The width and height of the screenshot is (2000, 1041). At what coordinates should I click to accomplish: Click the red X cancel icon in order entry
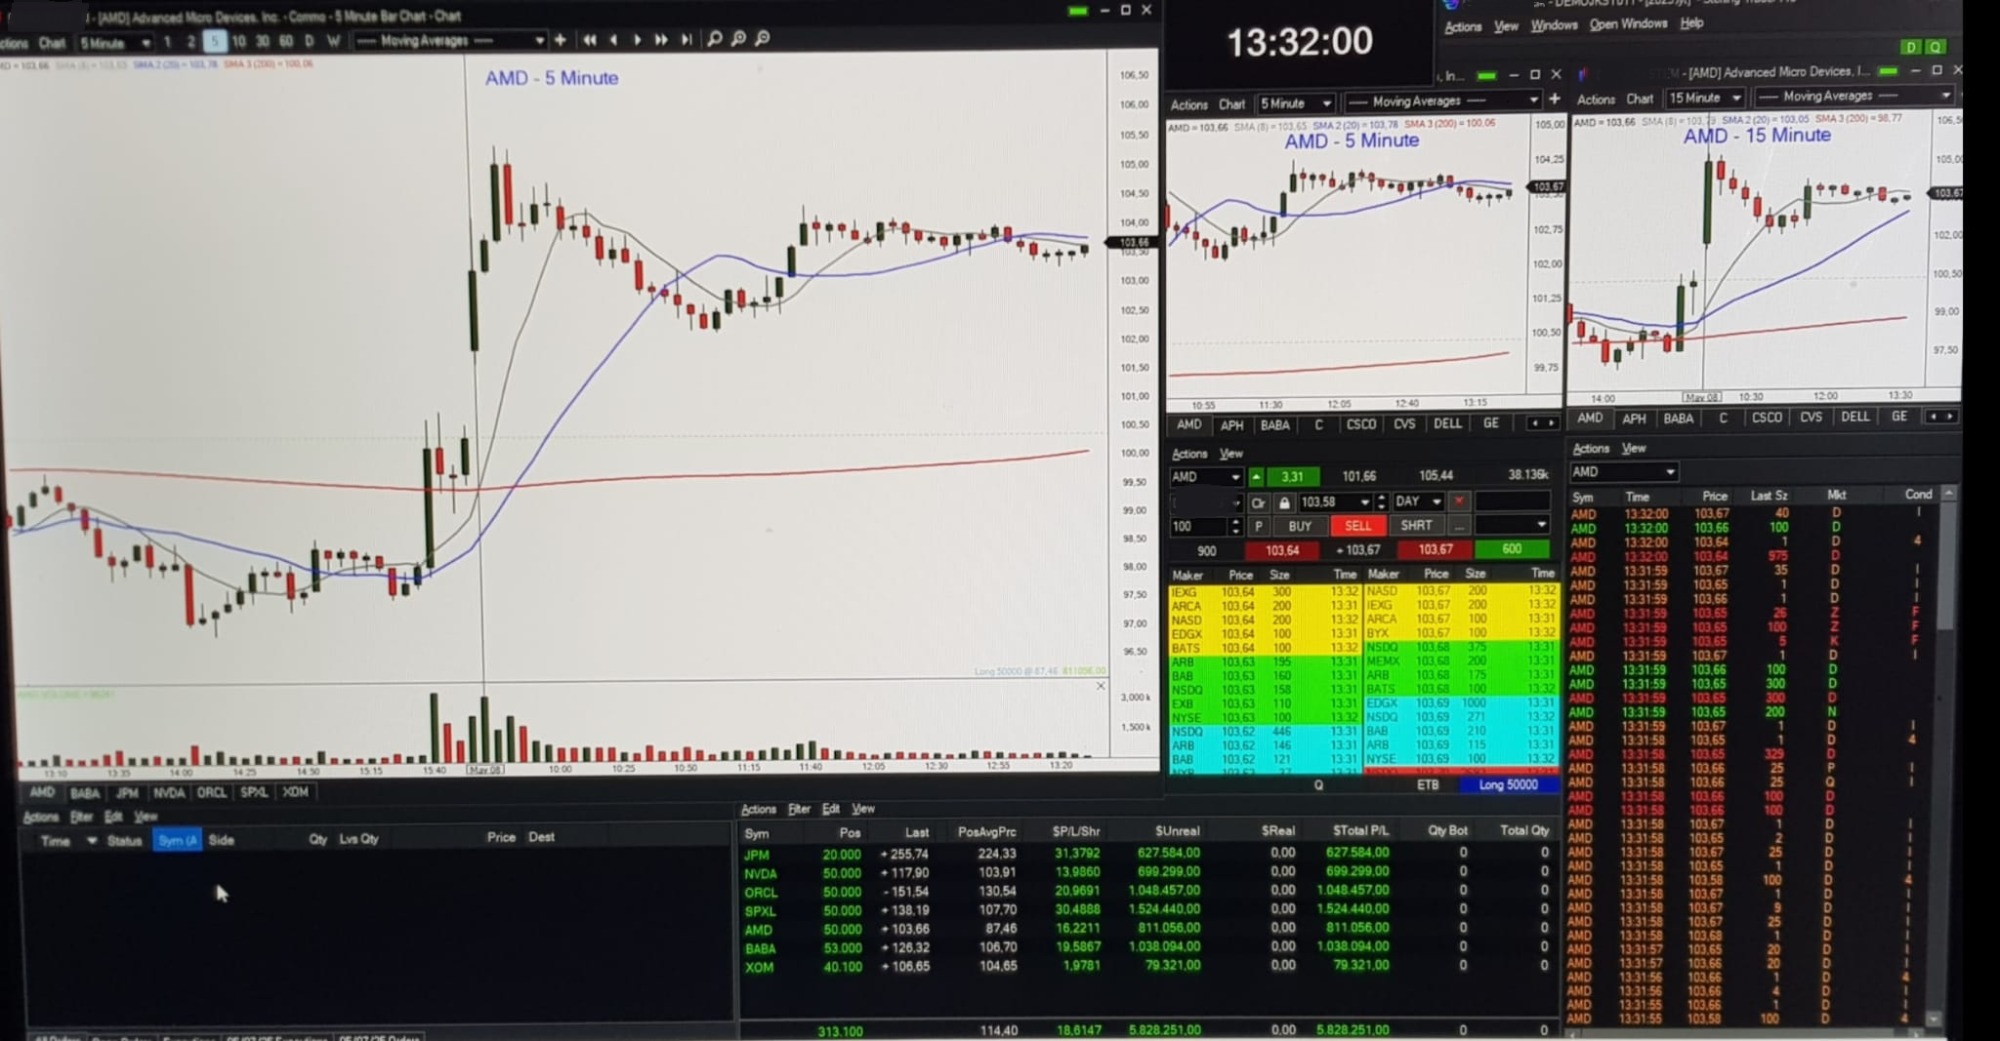(x=1459, y=501)
